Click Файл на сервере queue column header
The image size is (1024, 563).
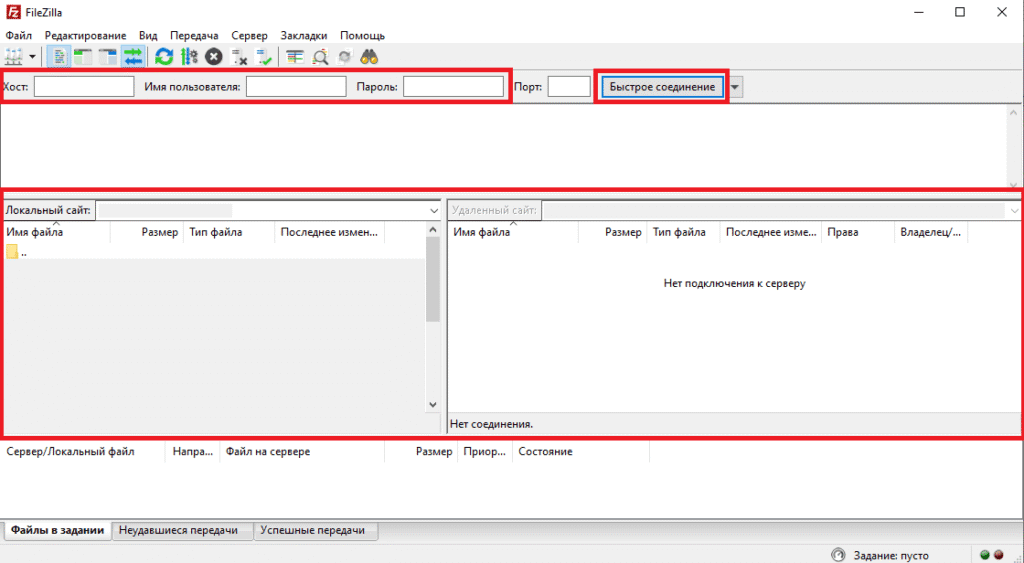302,451
